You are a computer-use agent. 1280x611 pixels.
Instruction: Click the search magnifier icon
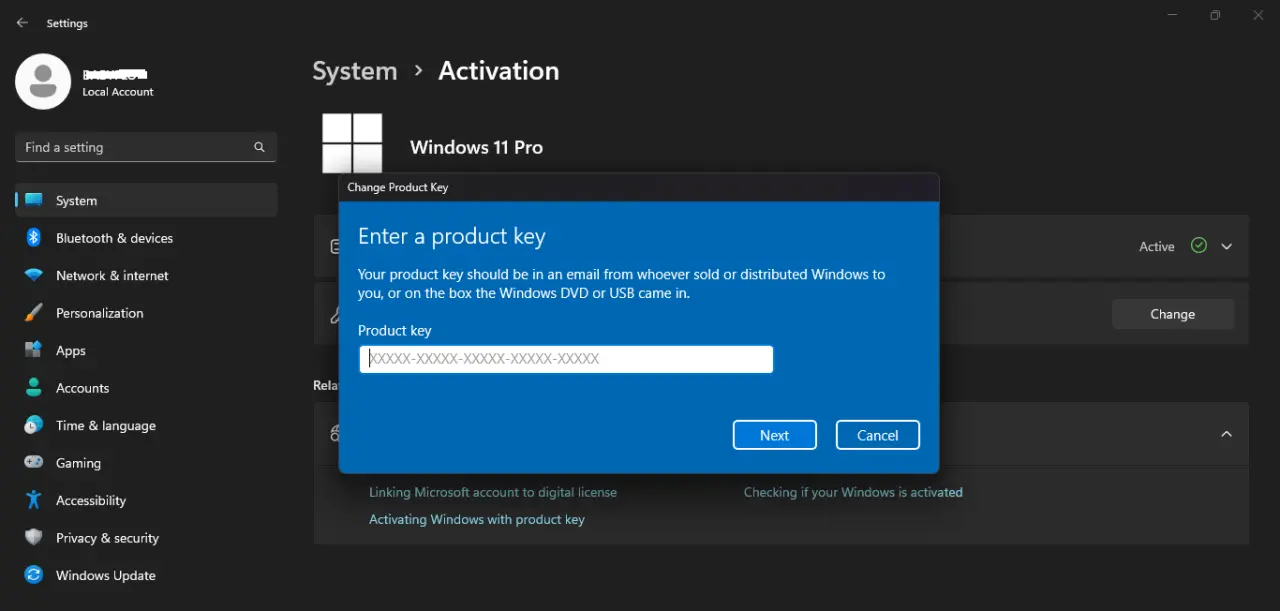[259, 147]
